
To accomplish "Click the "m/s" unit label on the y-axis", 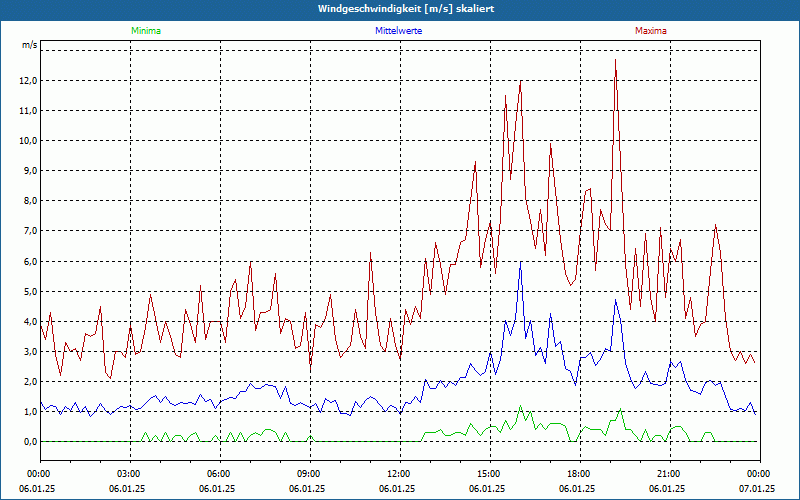I will click(30, 45).
